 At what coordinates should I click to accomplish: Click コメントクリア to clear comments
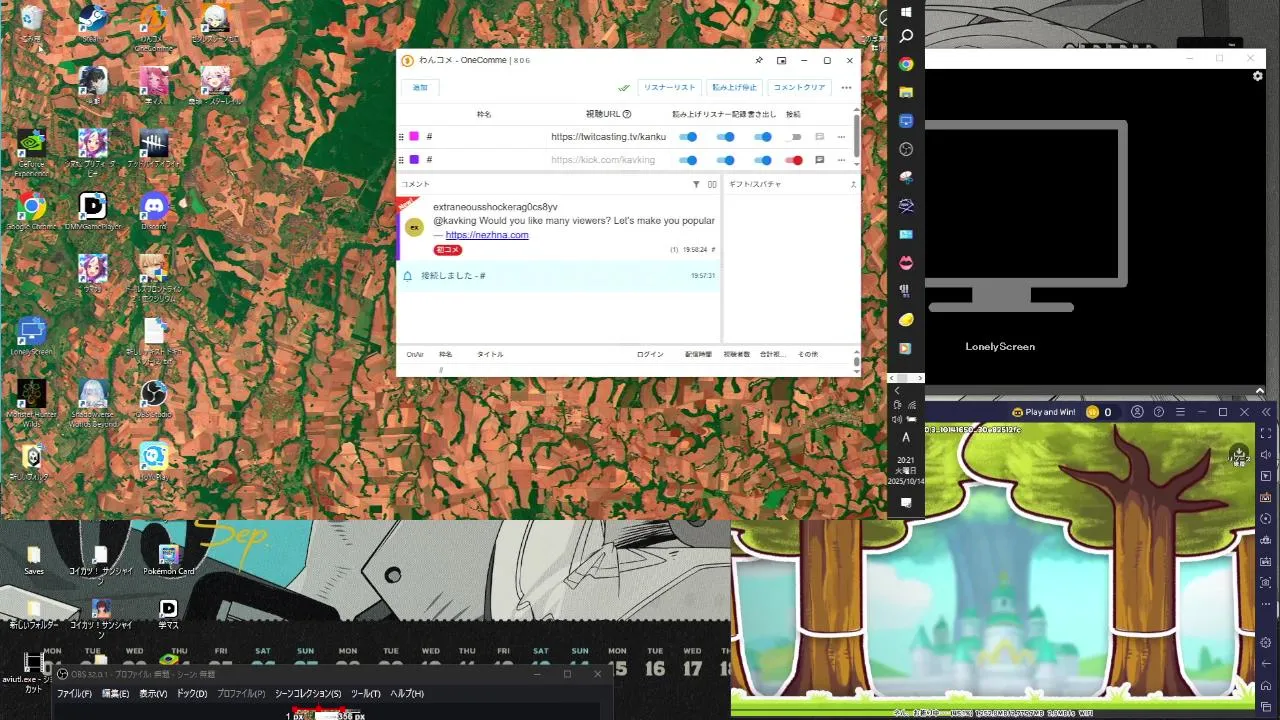[799, 88]
